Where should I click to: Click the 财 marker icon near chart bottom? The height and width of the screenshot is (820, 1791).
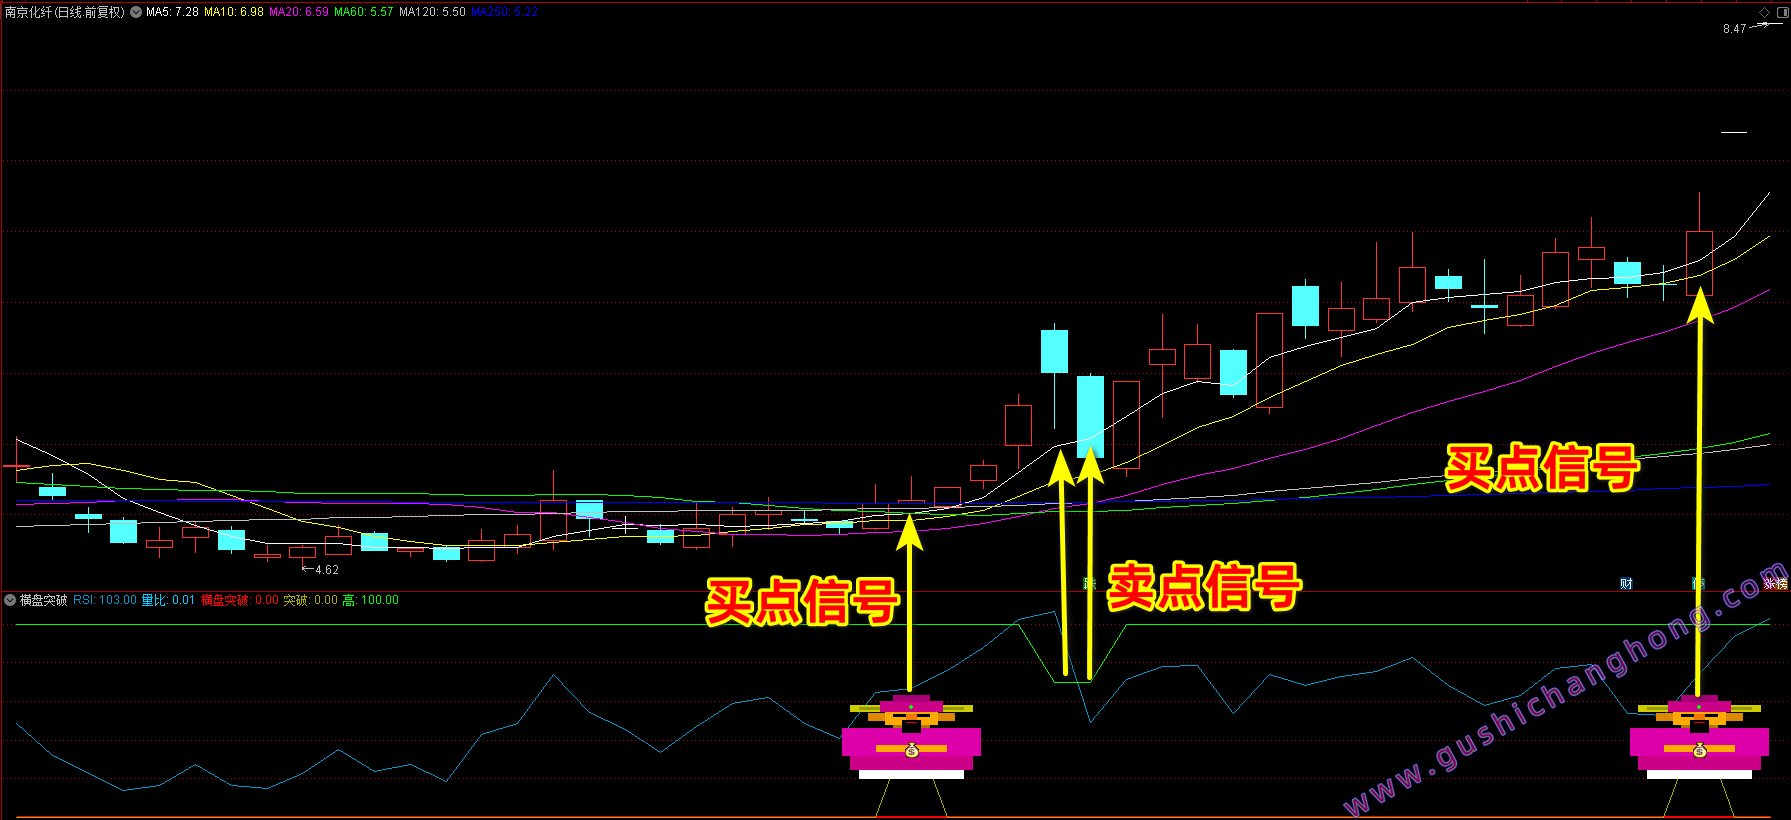pyautogui.click(x=1626, y=584)
